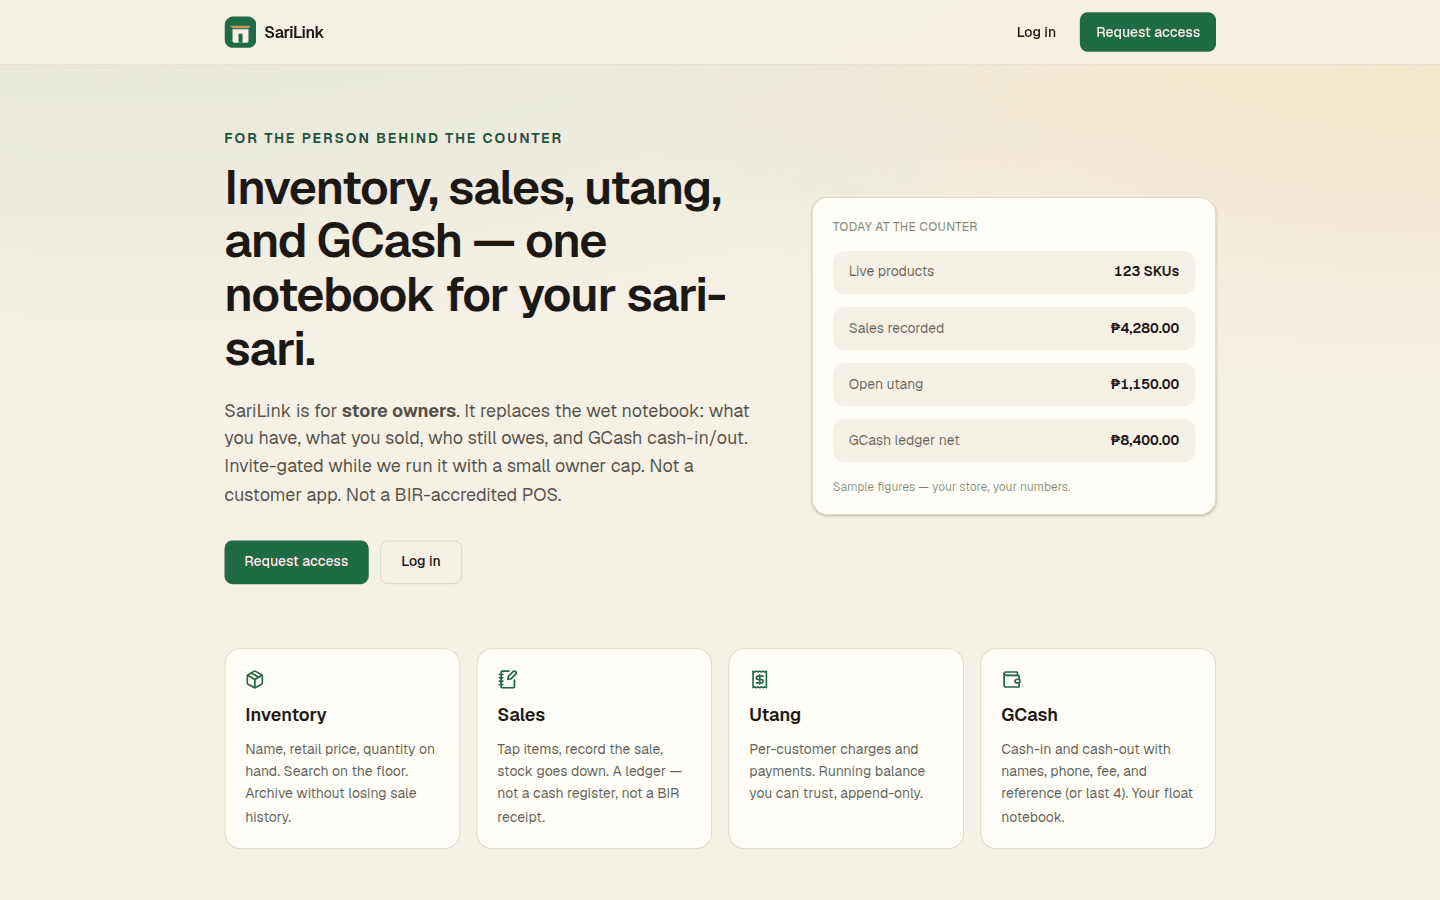Click the Utang receipt icon
Image resolution: width=1440 pixels, height=900 pixels.
pyautogui.click(x=759, y=680)
